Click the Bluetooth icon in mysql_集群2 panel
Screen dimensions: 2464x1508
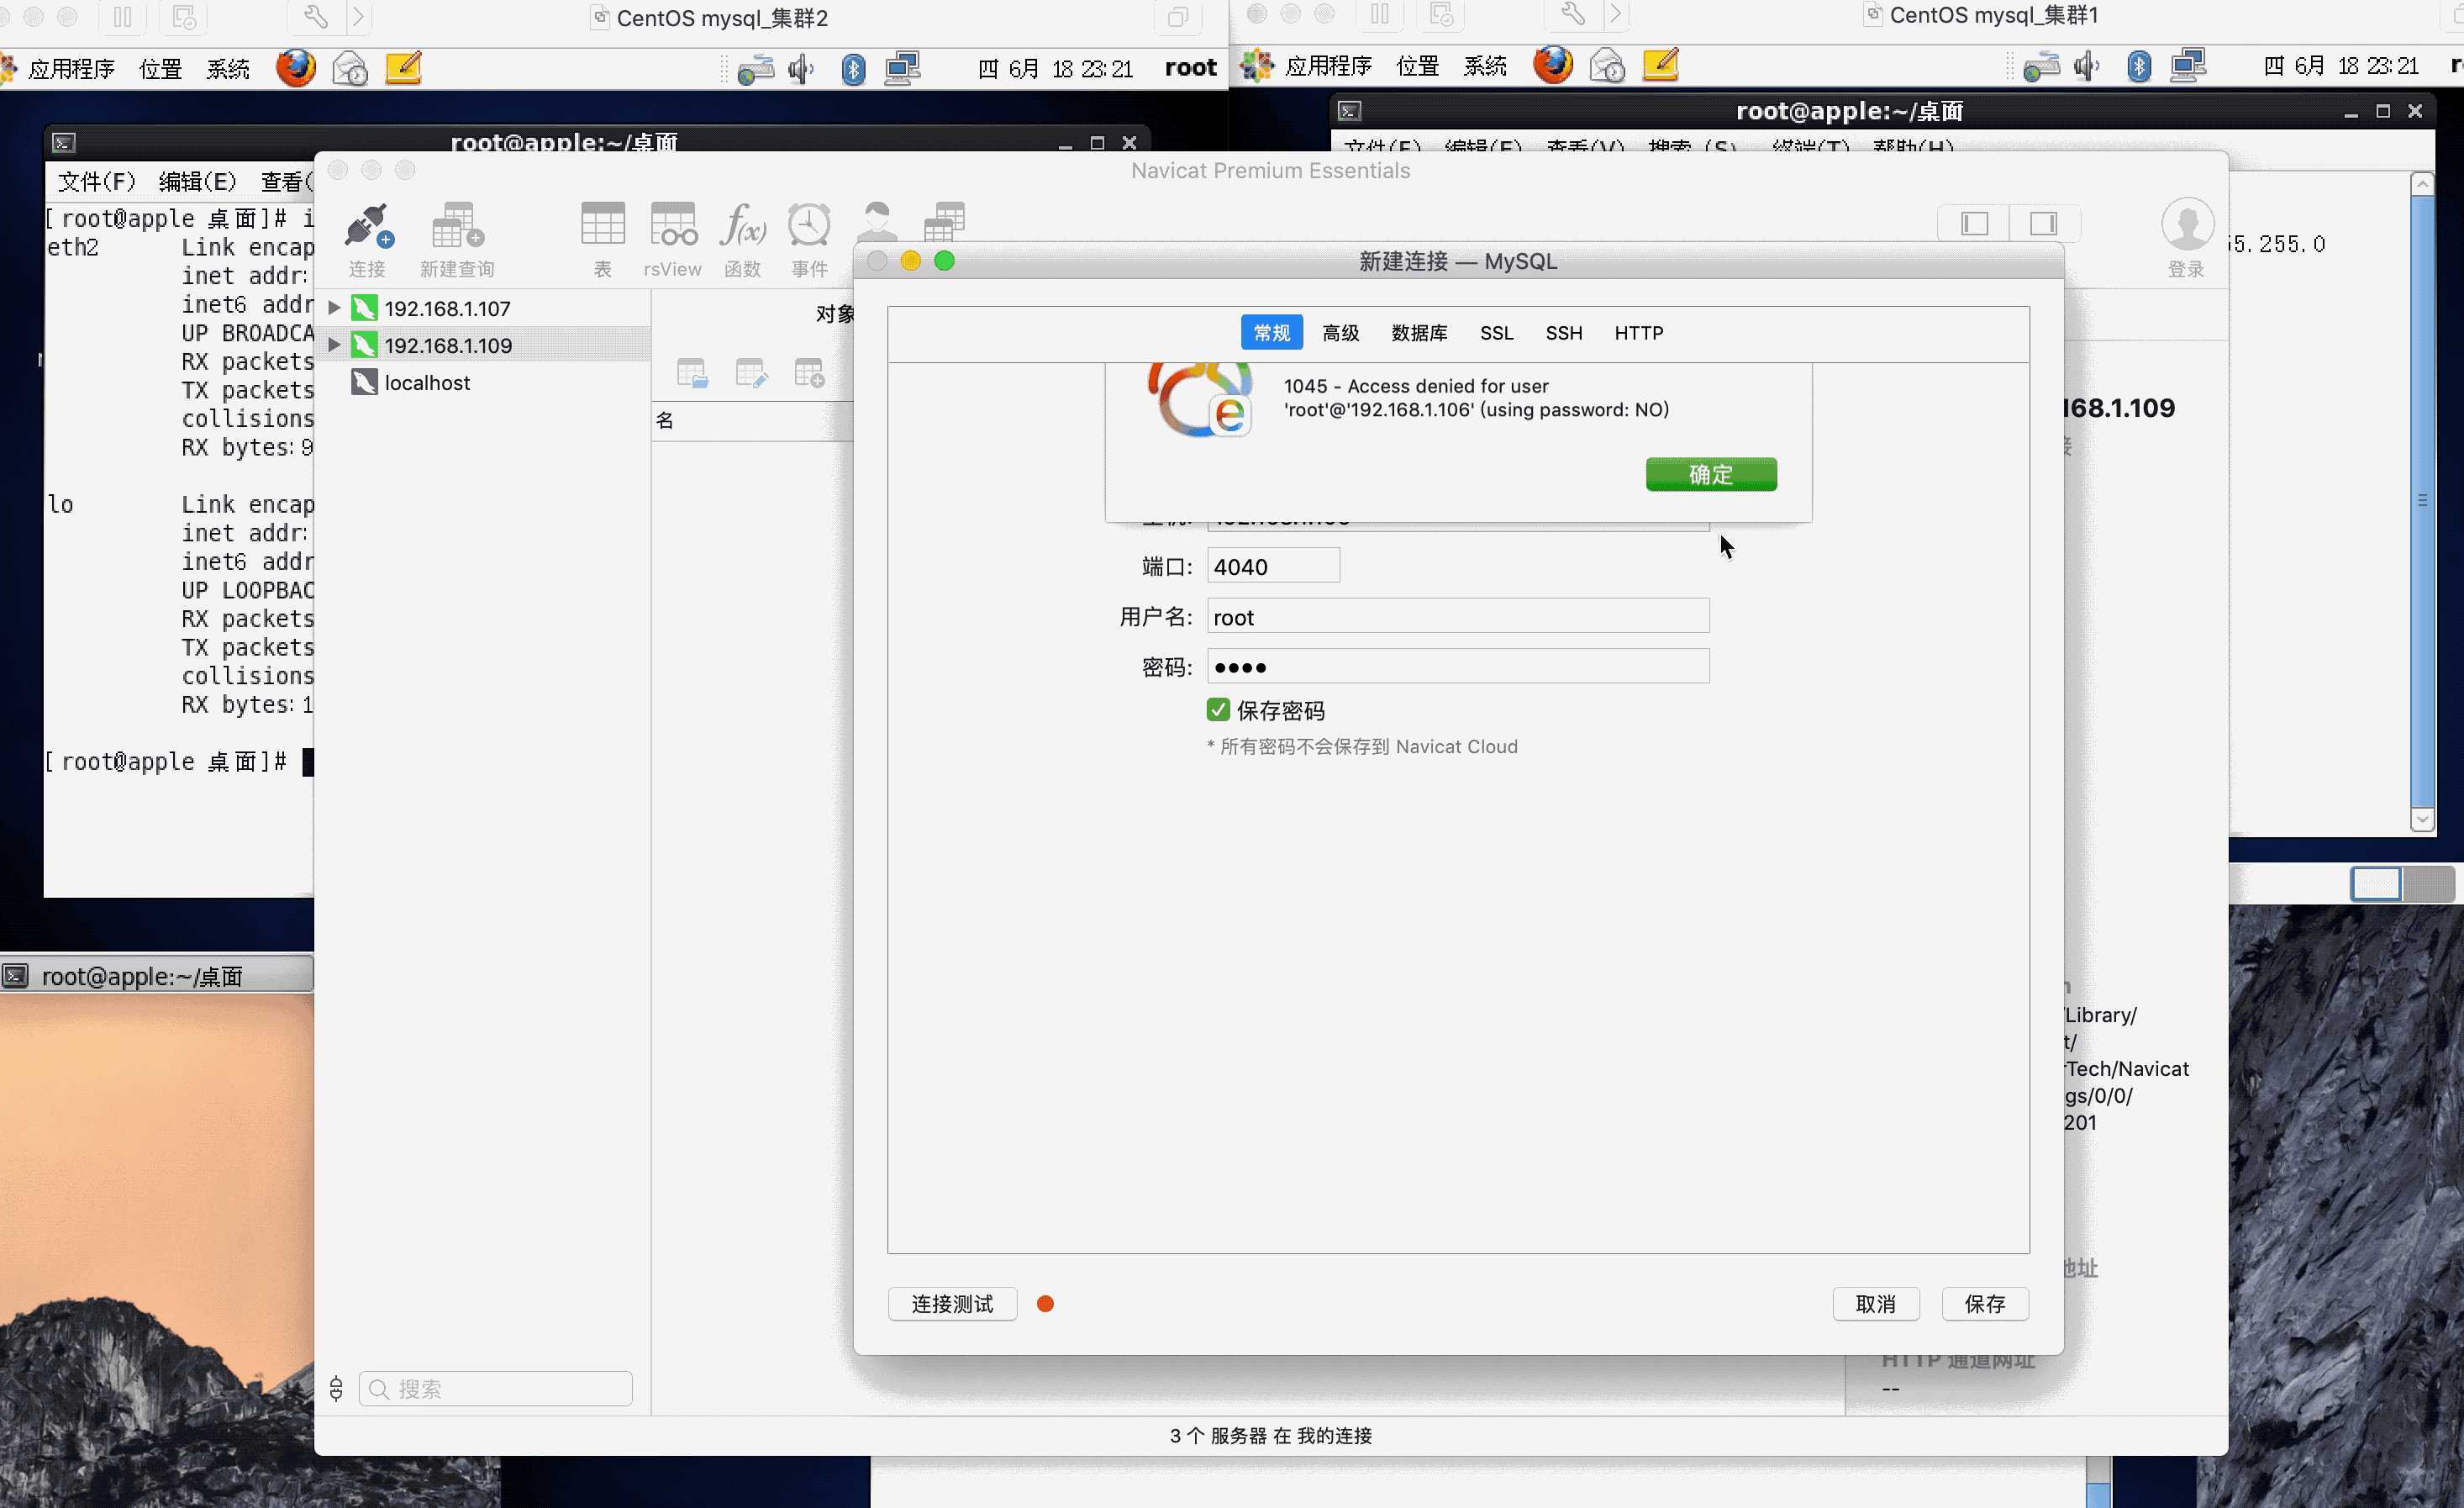click(x=853, y=69)
